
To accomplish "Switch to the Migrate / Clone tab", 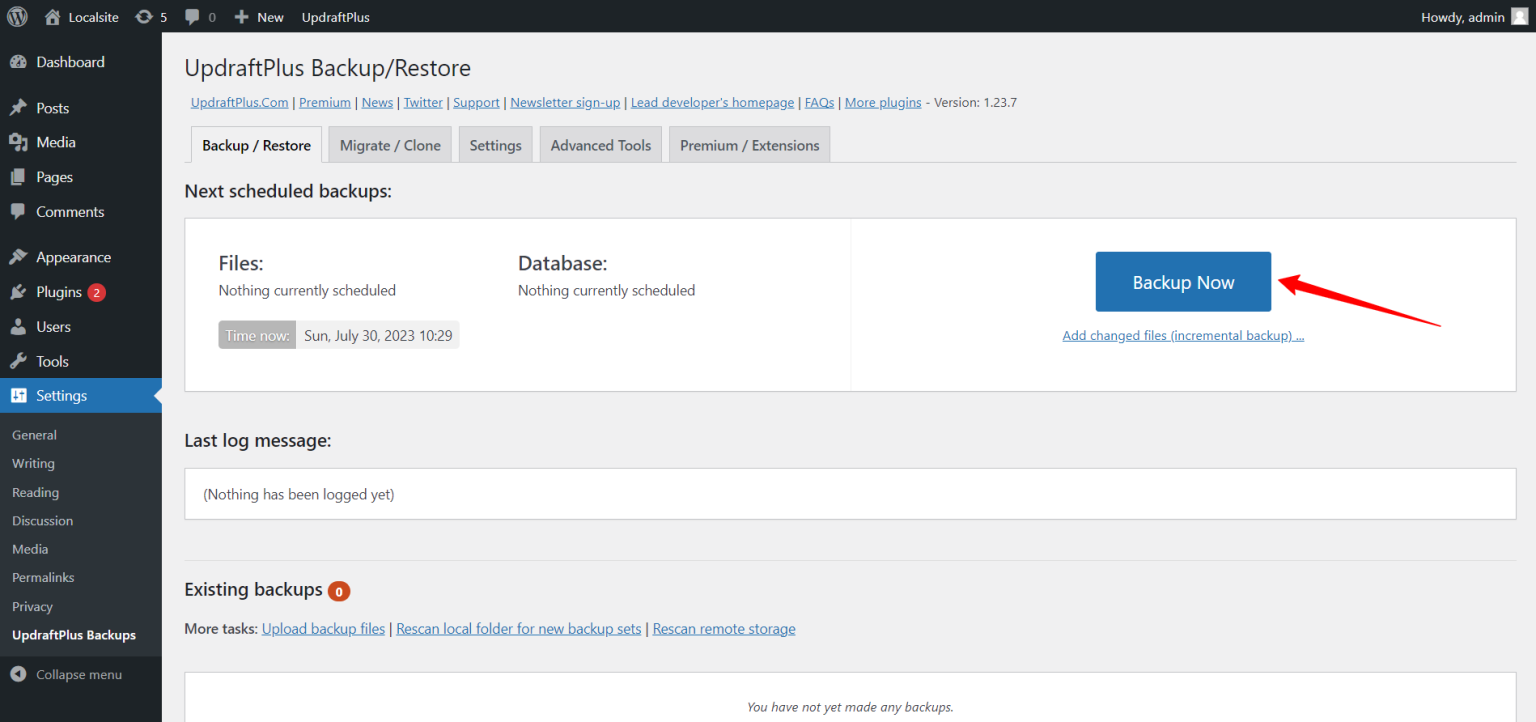I will [x=389, y=144].
